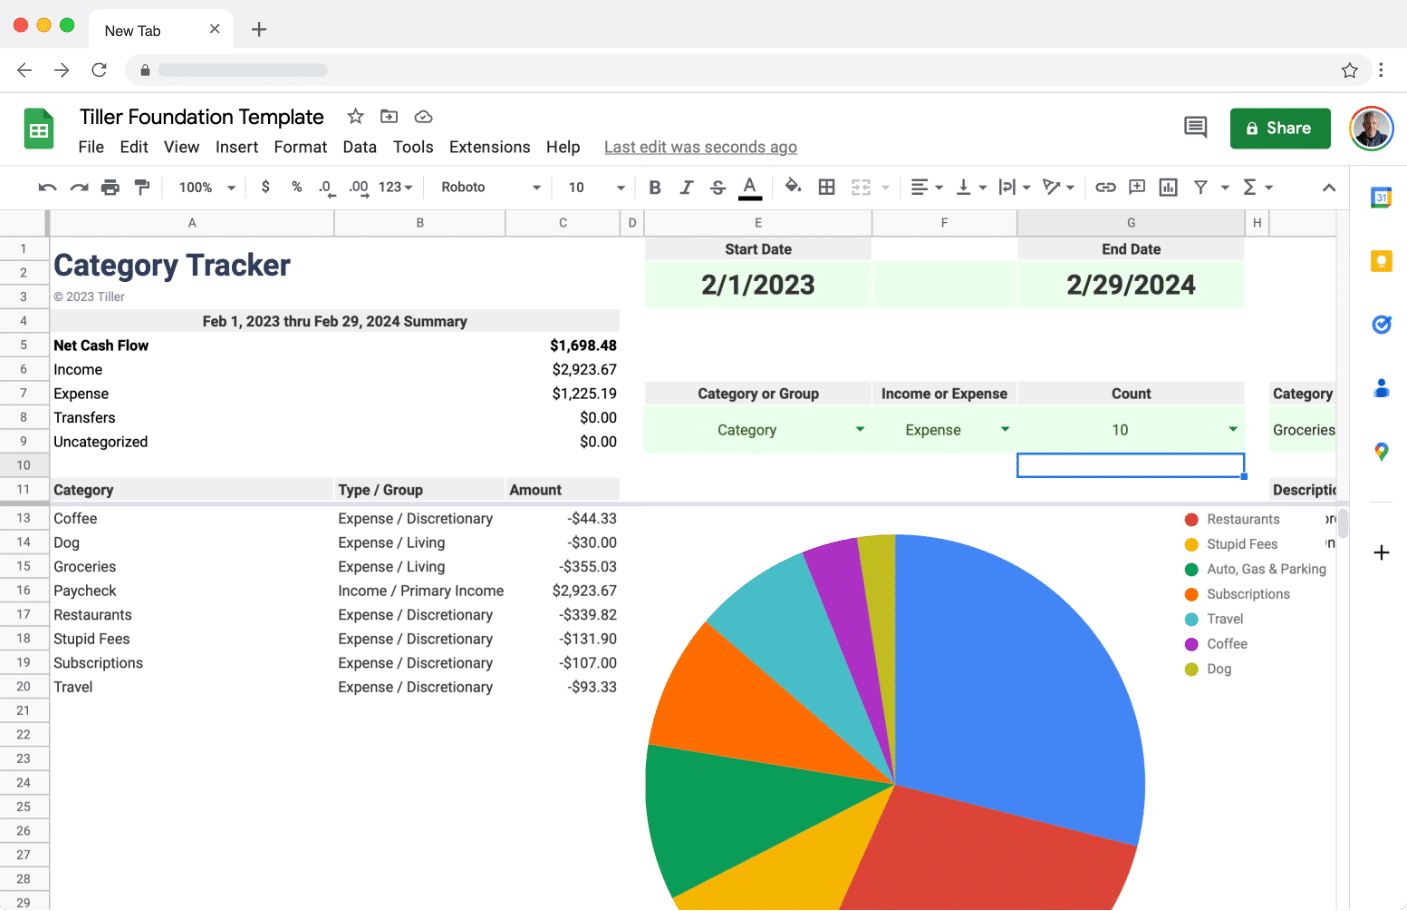Viewport: 1407px width, 911px height.
Task: Open the Expense dropdown in F8
Action: pyautogui.click(x=1005, y=430)
